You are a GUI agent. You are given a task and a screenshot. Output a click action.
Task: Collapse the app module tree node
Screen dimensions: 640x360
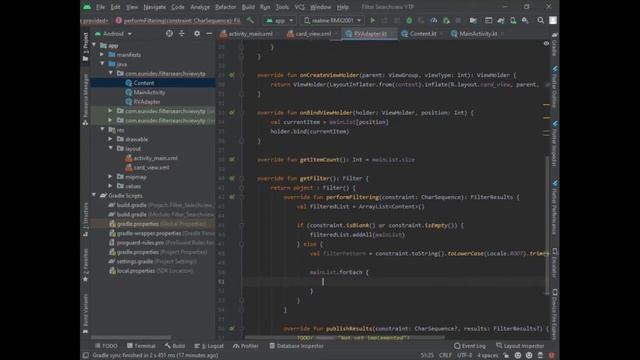click(x=94, y=45)
